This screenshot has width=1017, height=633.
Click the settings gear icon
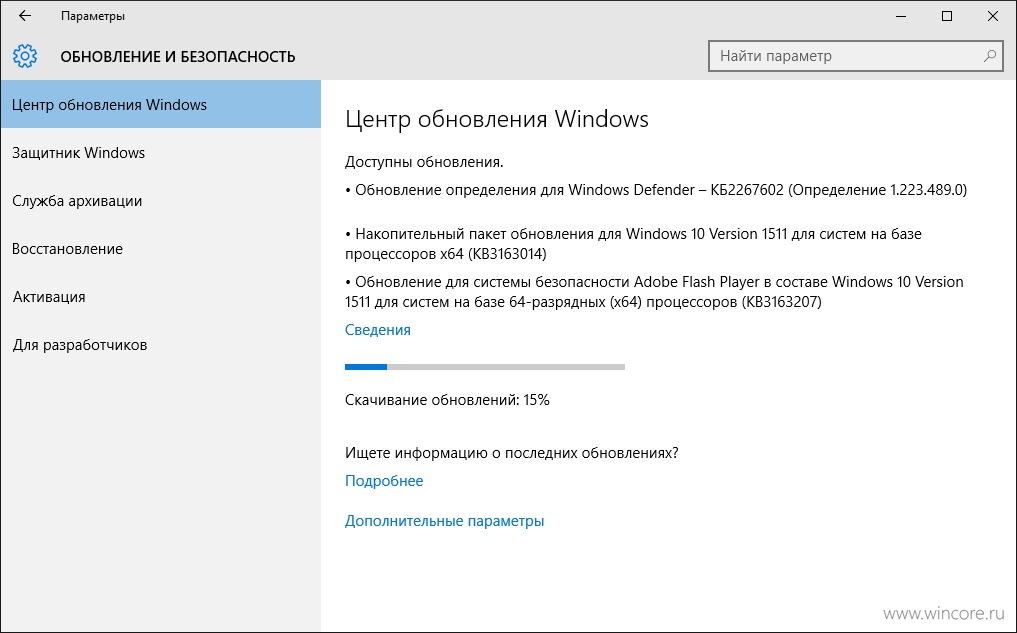25,56
